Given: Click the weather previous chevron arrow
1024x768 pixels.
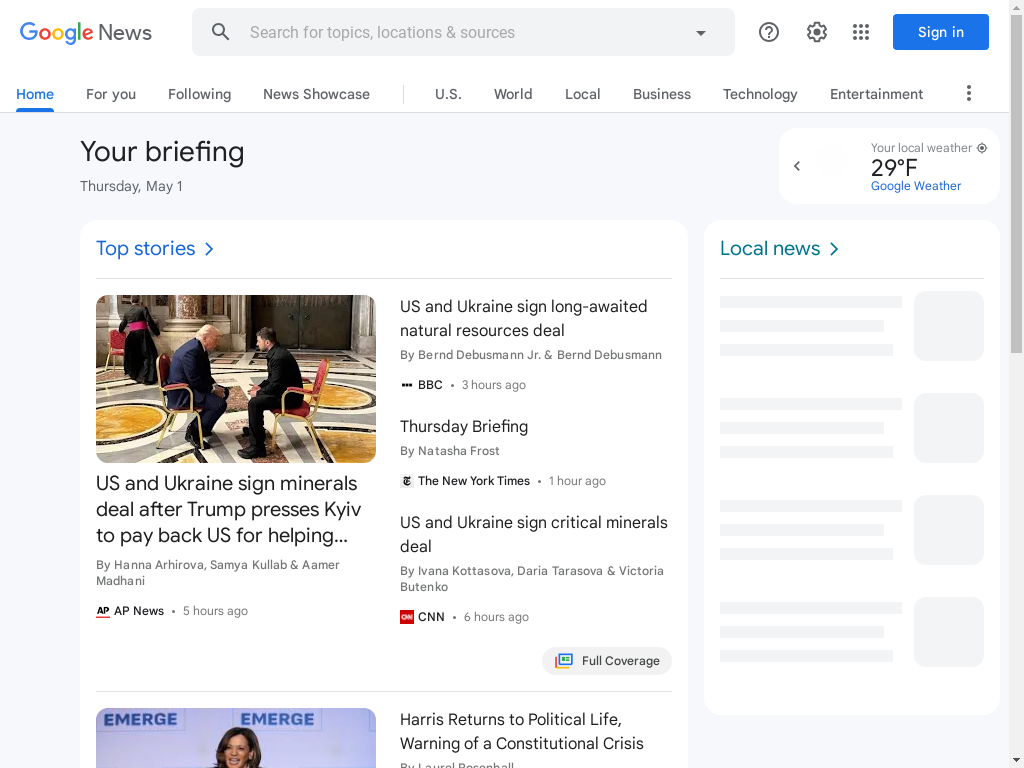Looking at the screenshot, I should click(797, 166).
